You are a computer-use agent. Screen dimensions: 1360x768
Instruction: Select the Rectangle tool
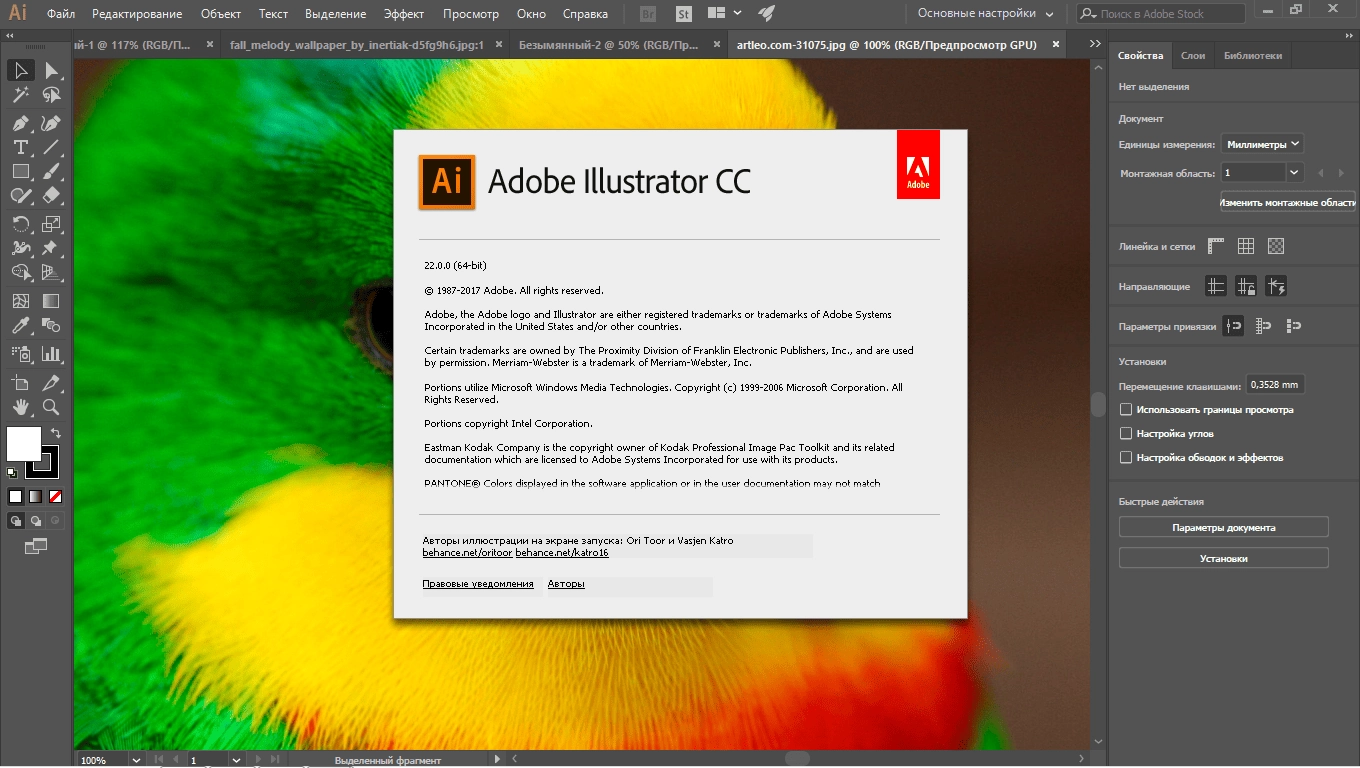point(20,171)
